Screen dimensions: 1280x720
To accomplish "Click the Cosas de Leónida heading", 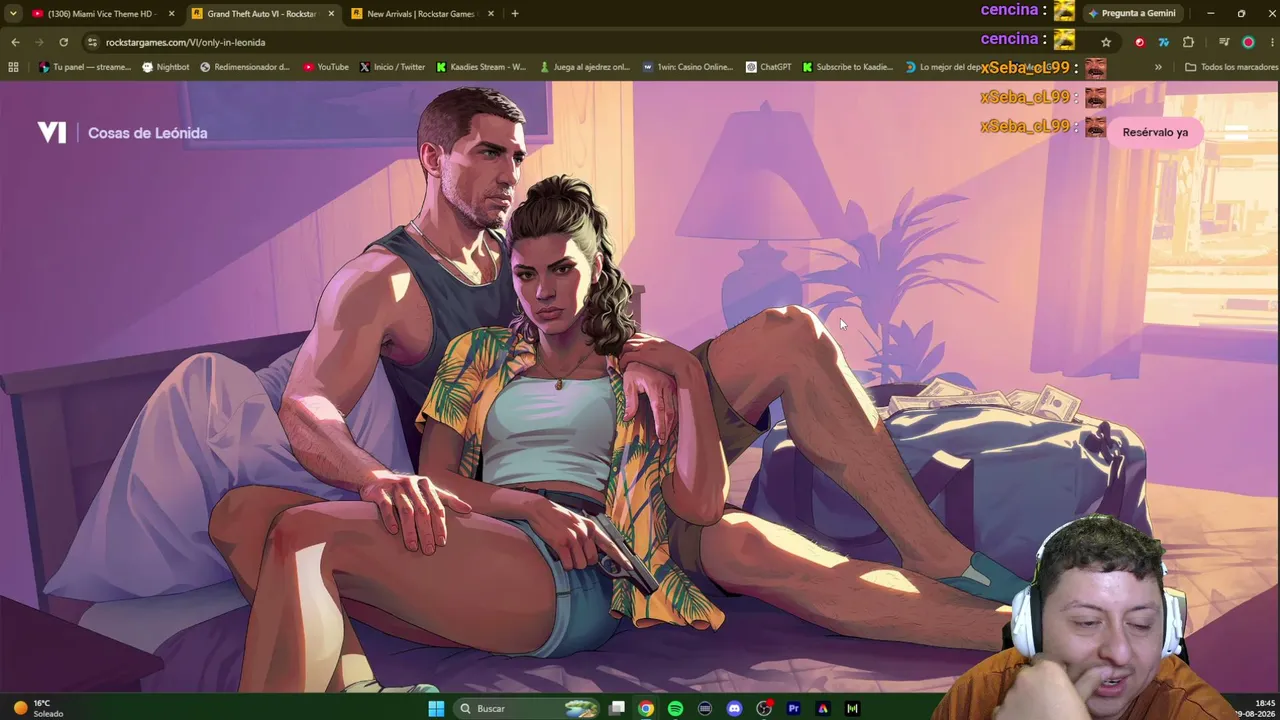I will (148, 133).
